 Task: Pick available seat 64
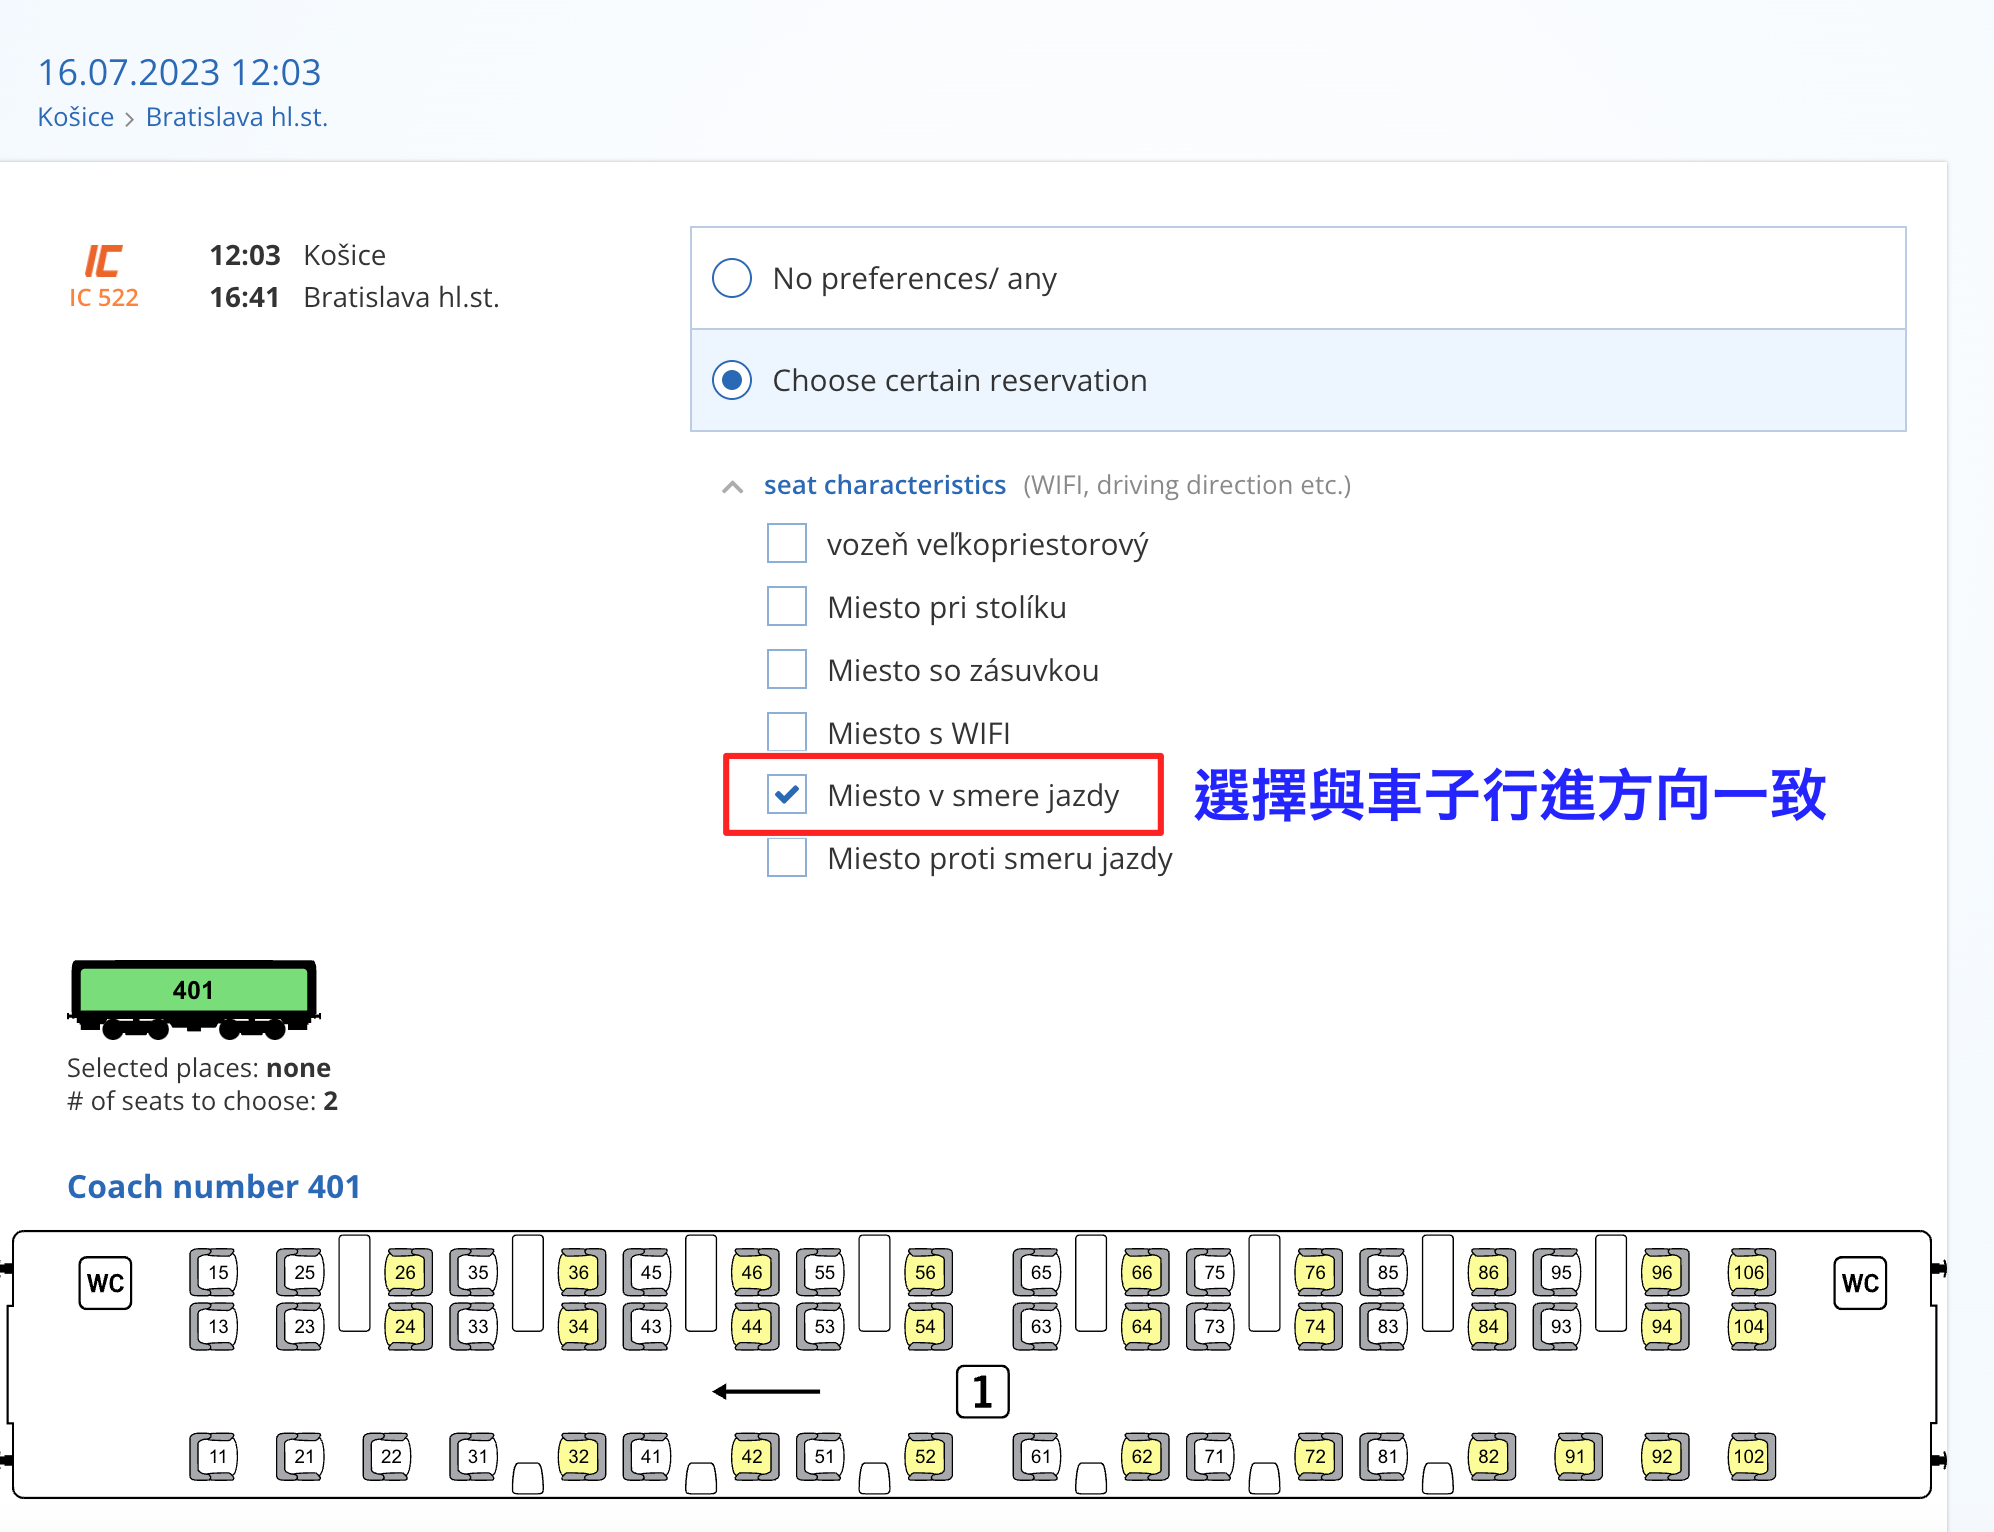pyautogui.click(x=1144, y=1326)
